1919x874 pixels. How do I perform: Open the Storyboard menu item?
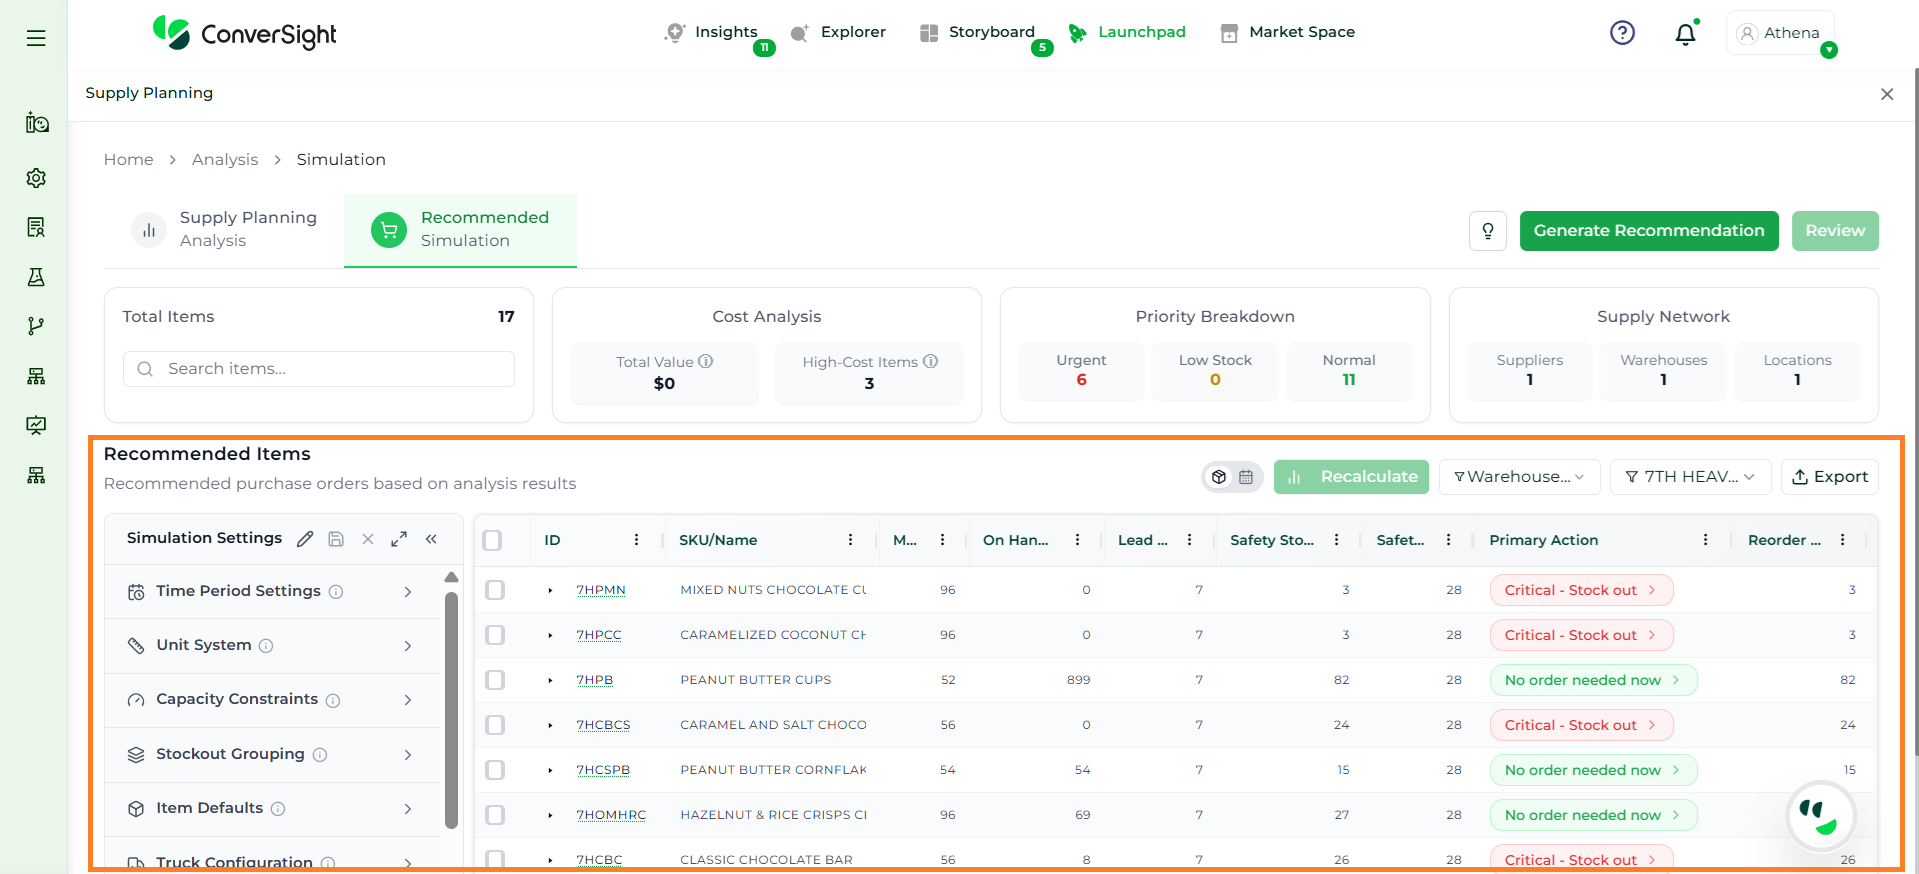[990, 32]
